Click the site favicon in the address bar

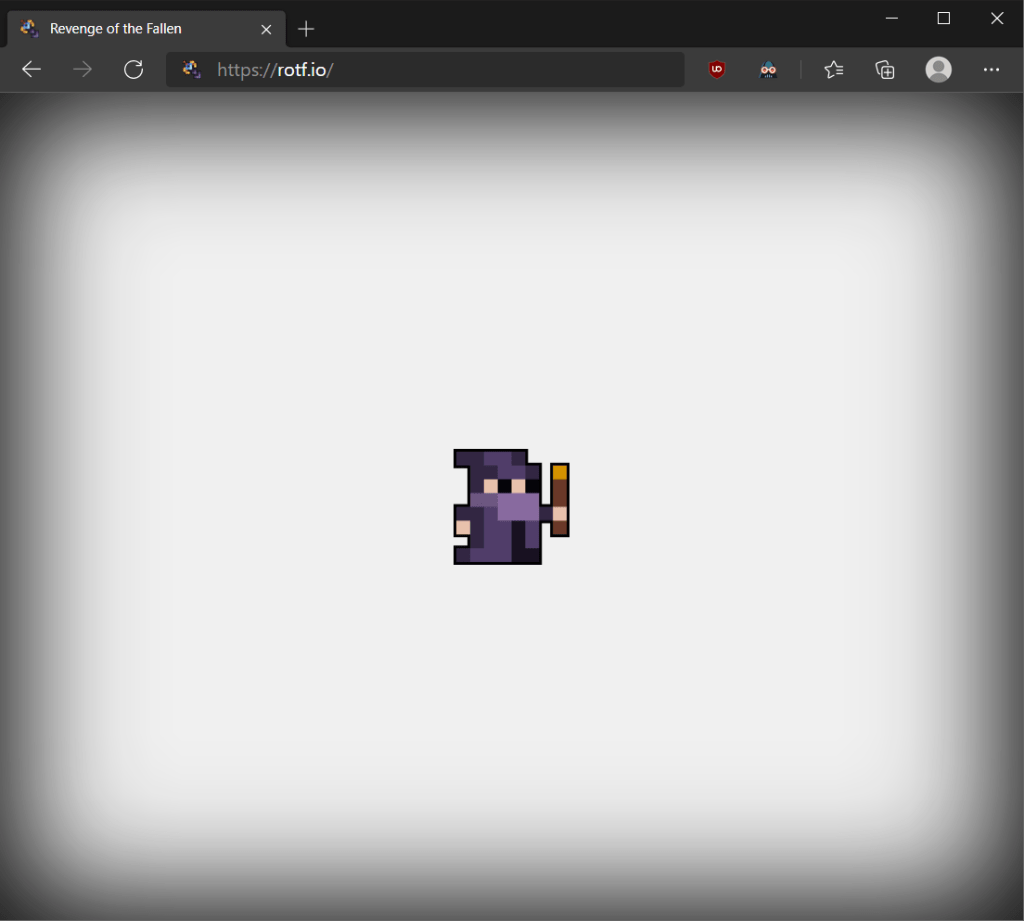[x=192, y=69]
